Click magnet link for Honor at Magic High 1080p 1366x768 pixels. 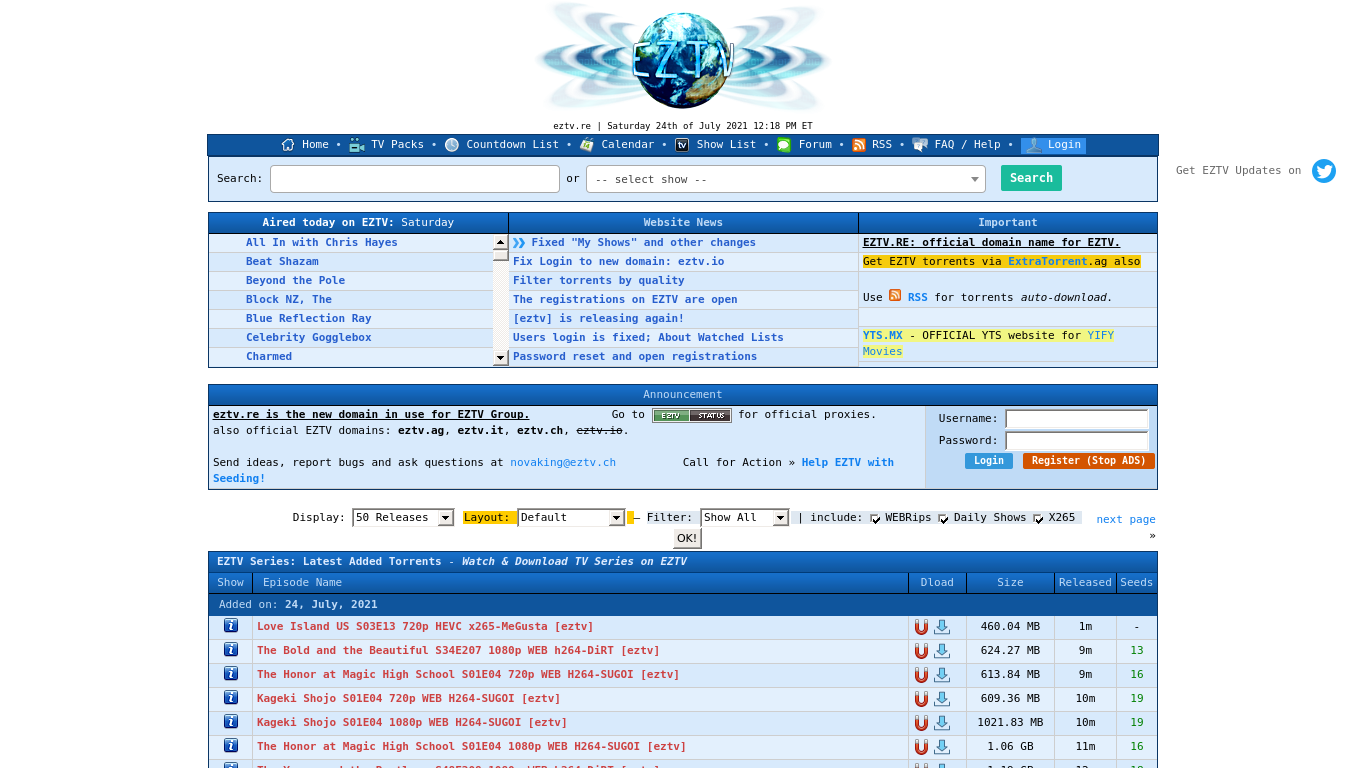[921, 747]
